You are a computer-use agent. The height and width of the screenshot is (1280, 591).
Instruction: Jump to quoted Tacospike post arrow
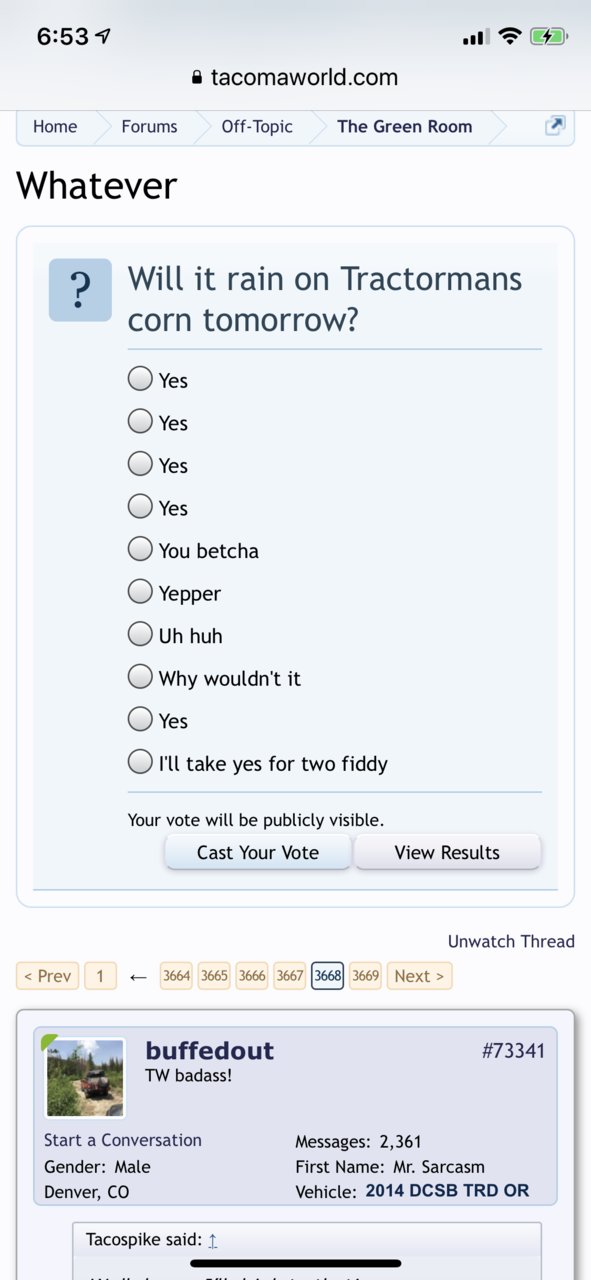(x=213, y=1240)
